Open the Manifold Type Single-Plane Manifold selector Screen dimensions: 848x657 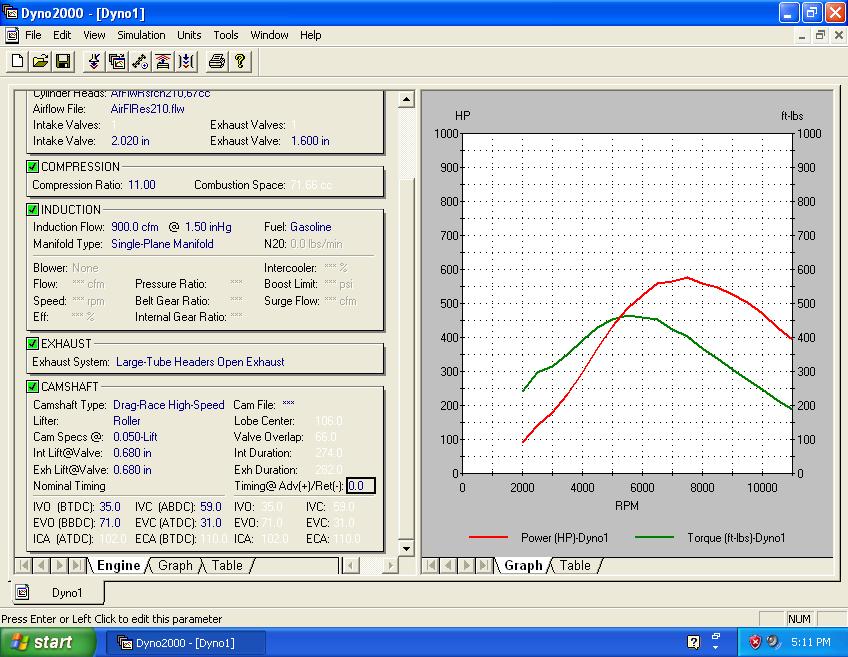[162, 244]
